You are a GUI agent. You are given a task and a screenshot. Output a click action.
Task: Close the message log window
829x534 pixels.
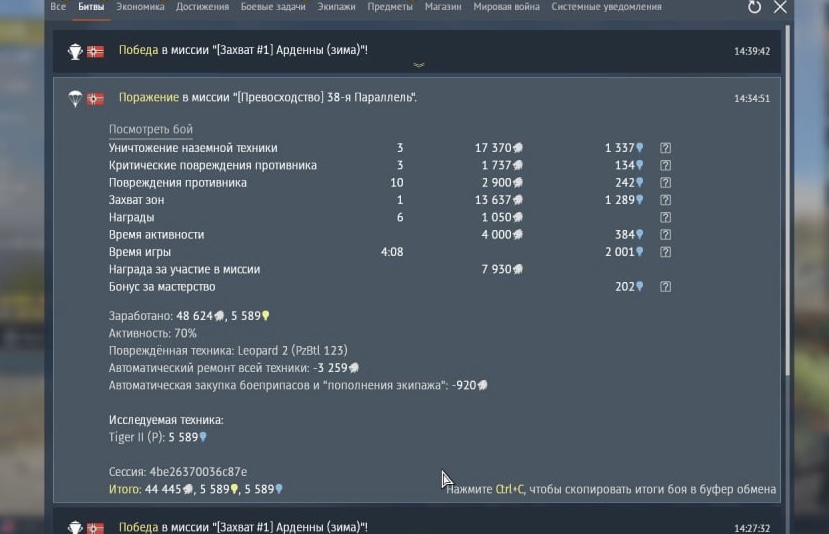point(780,7)
